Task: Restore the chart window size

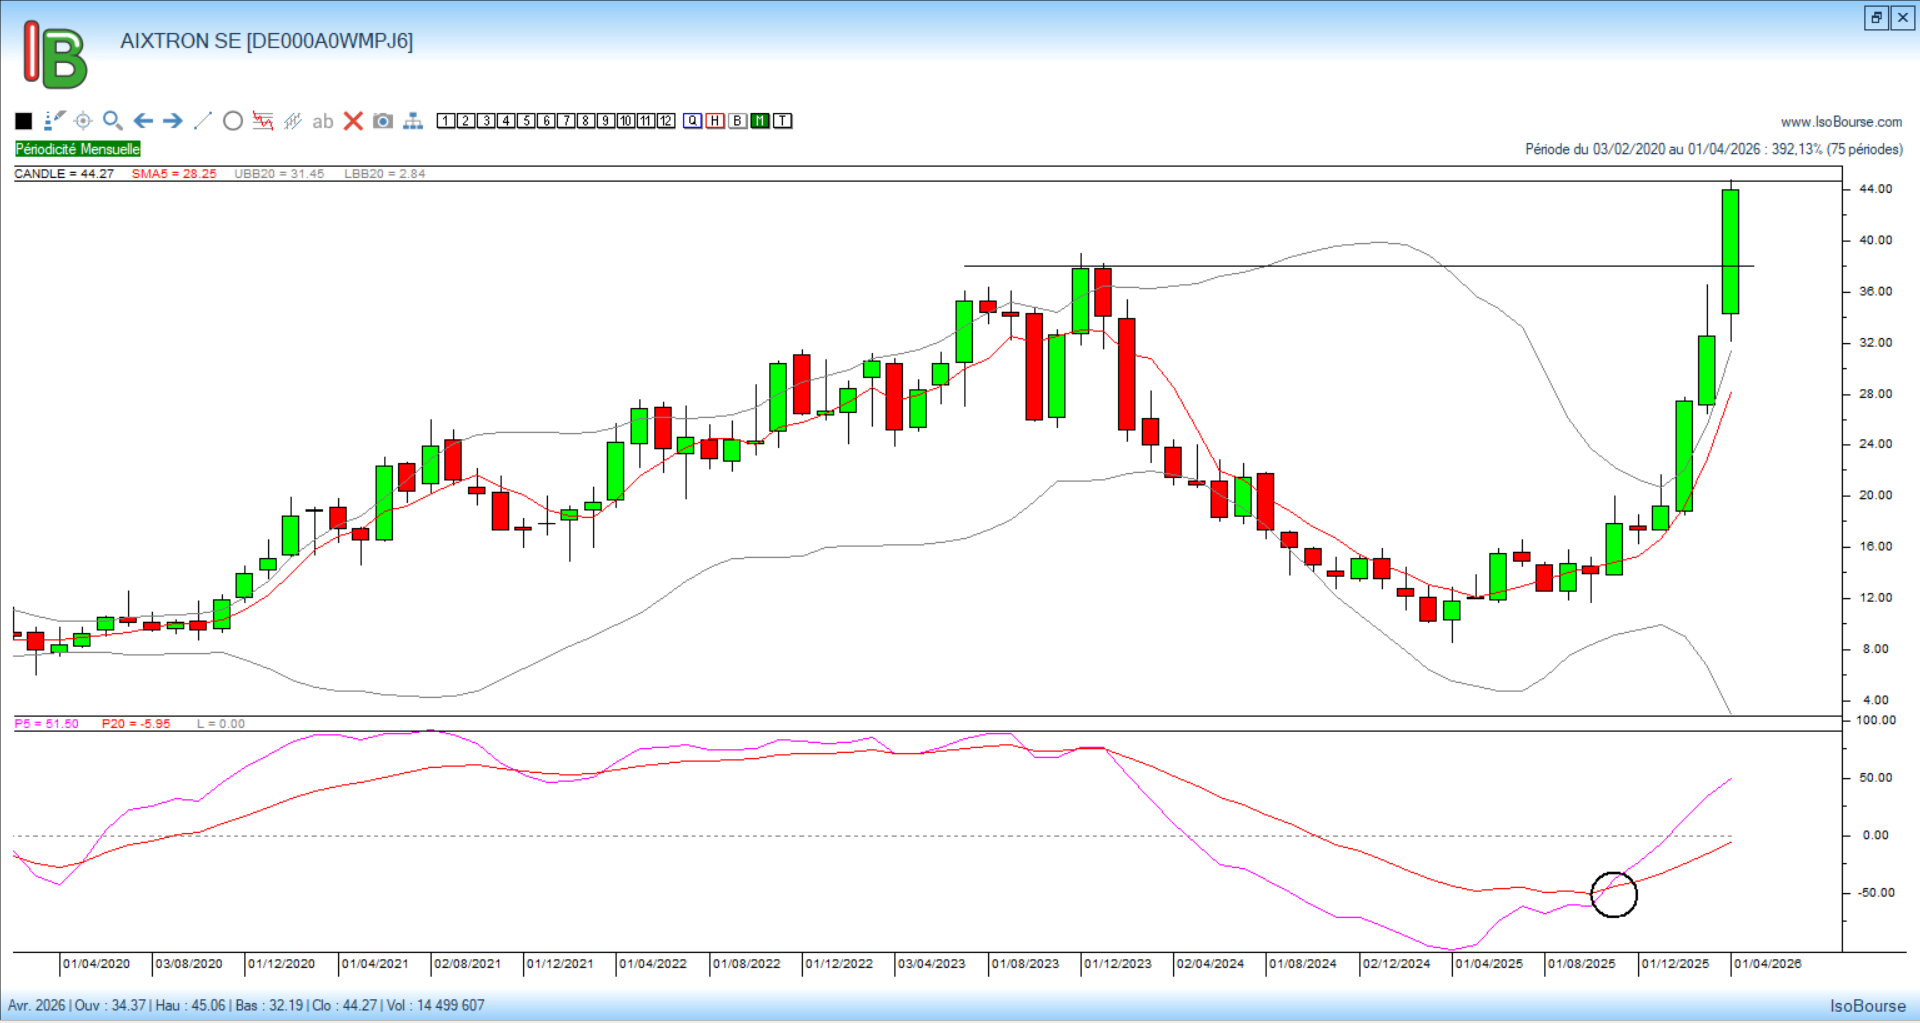Action: [1876, 18]
